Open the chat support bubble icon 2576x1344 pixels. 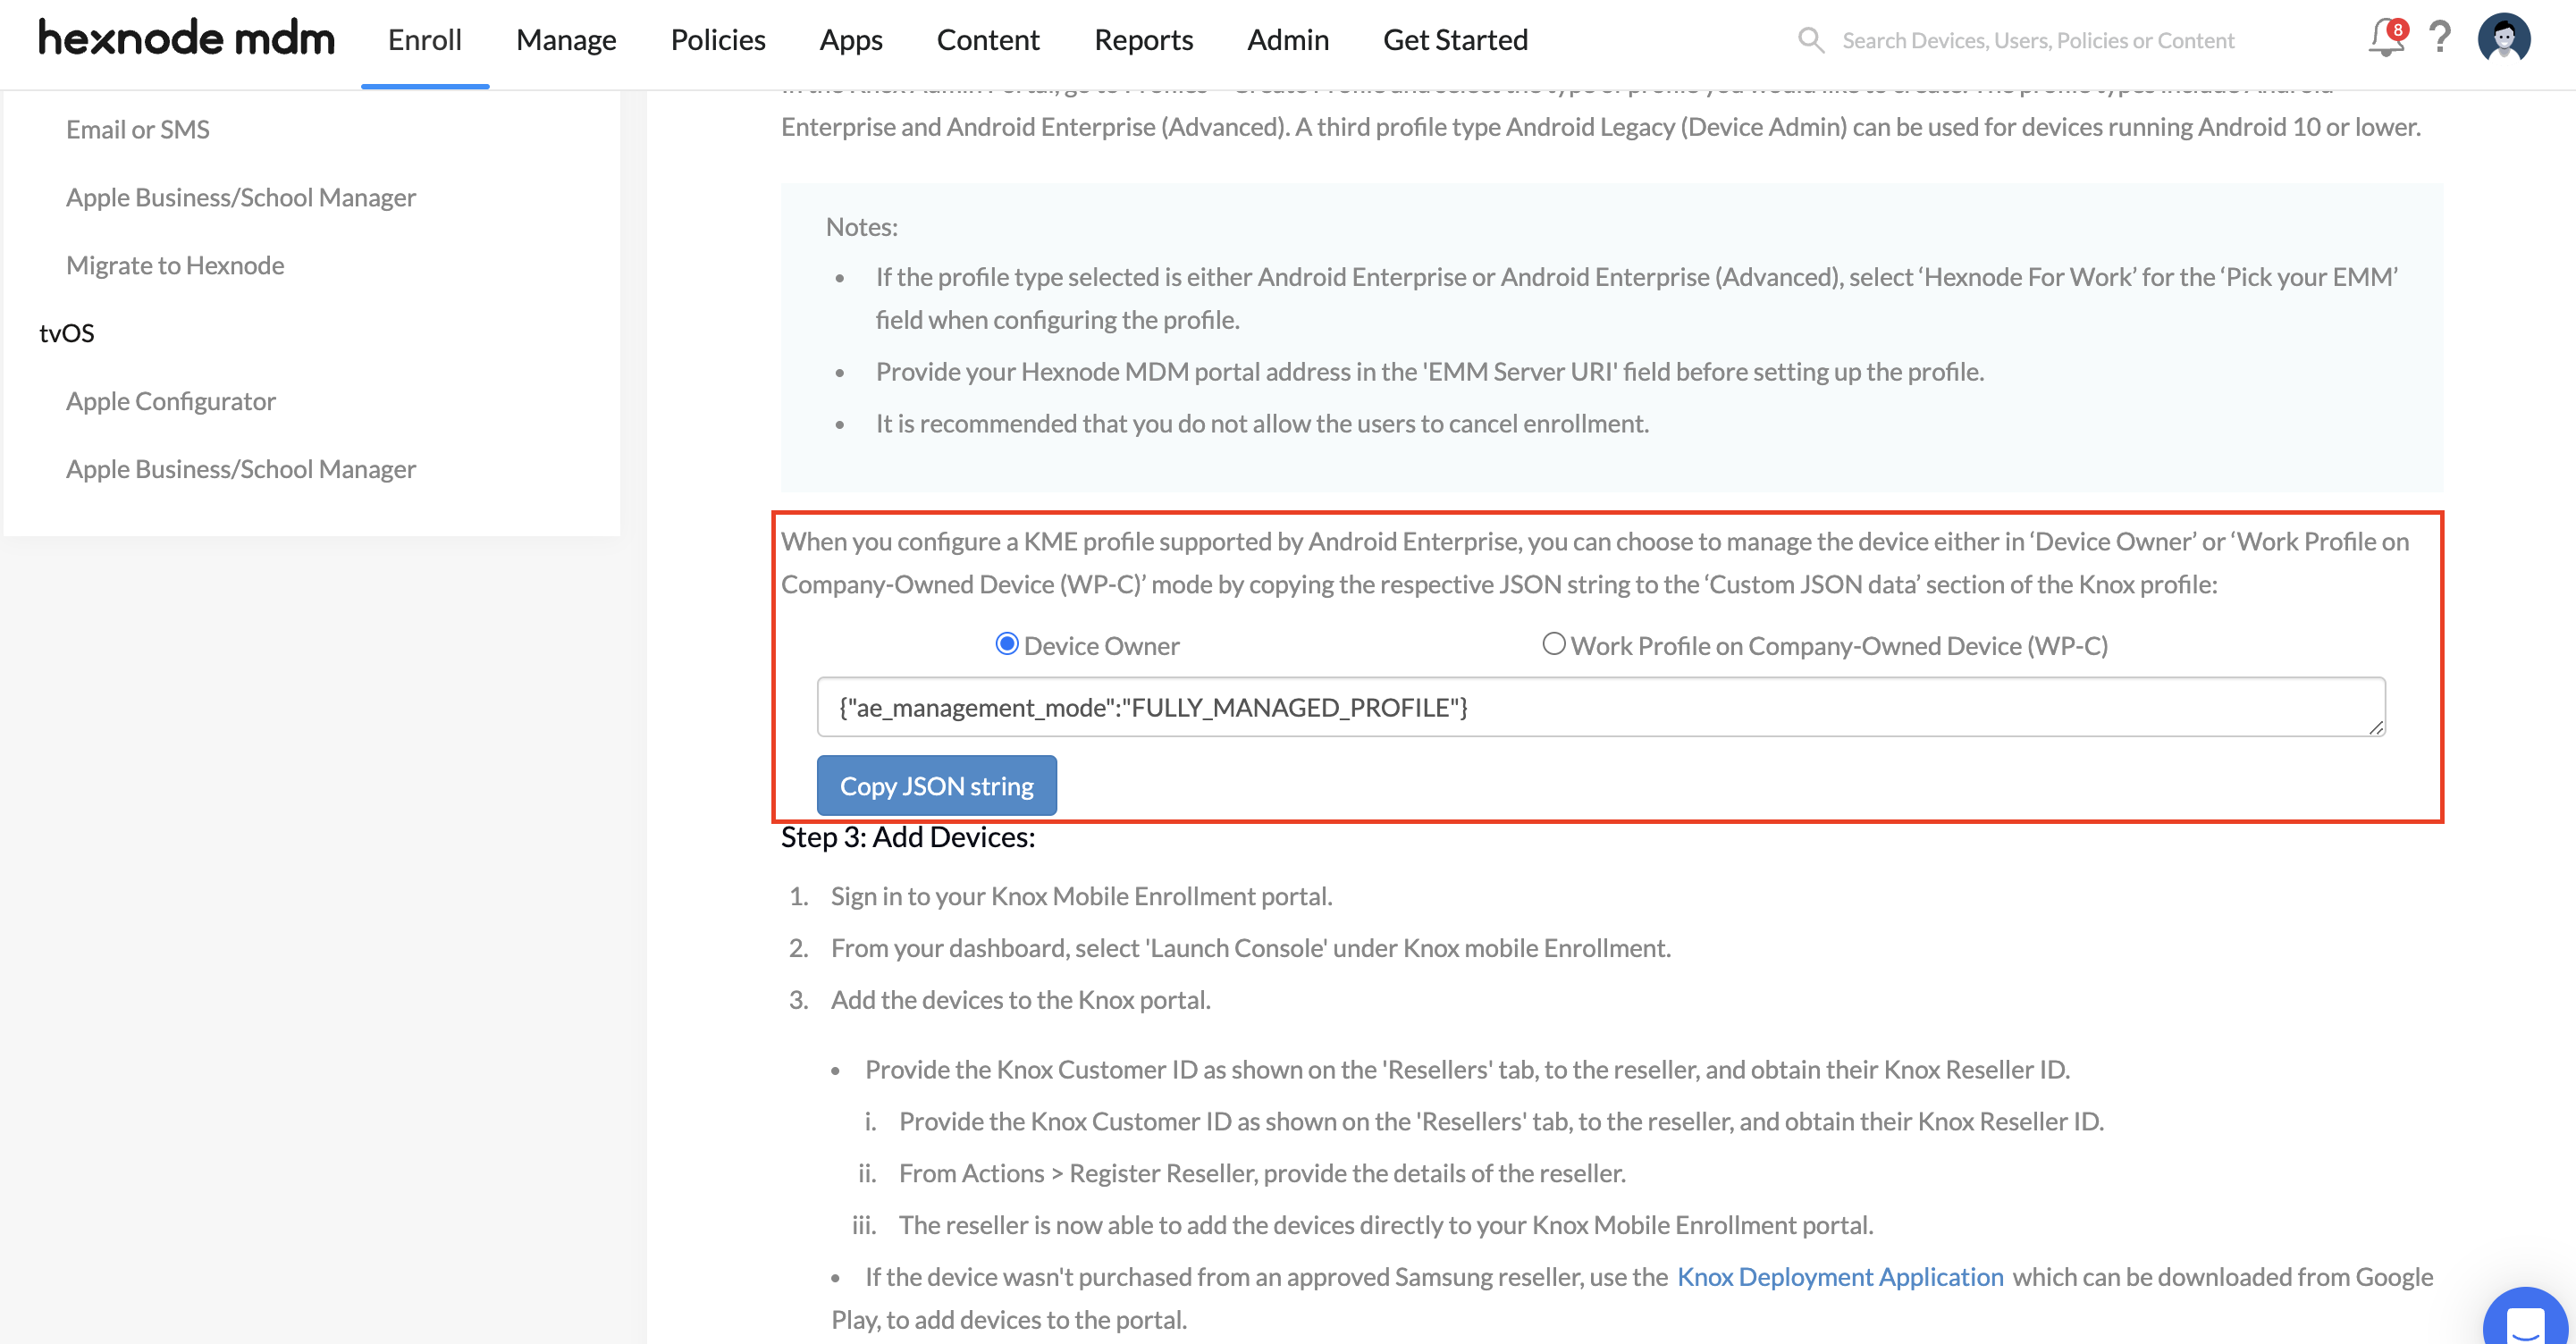point(2526,1317)
